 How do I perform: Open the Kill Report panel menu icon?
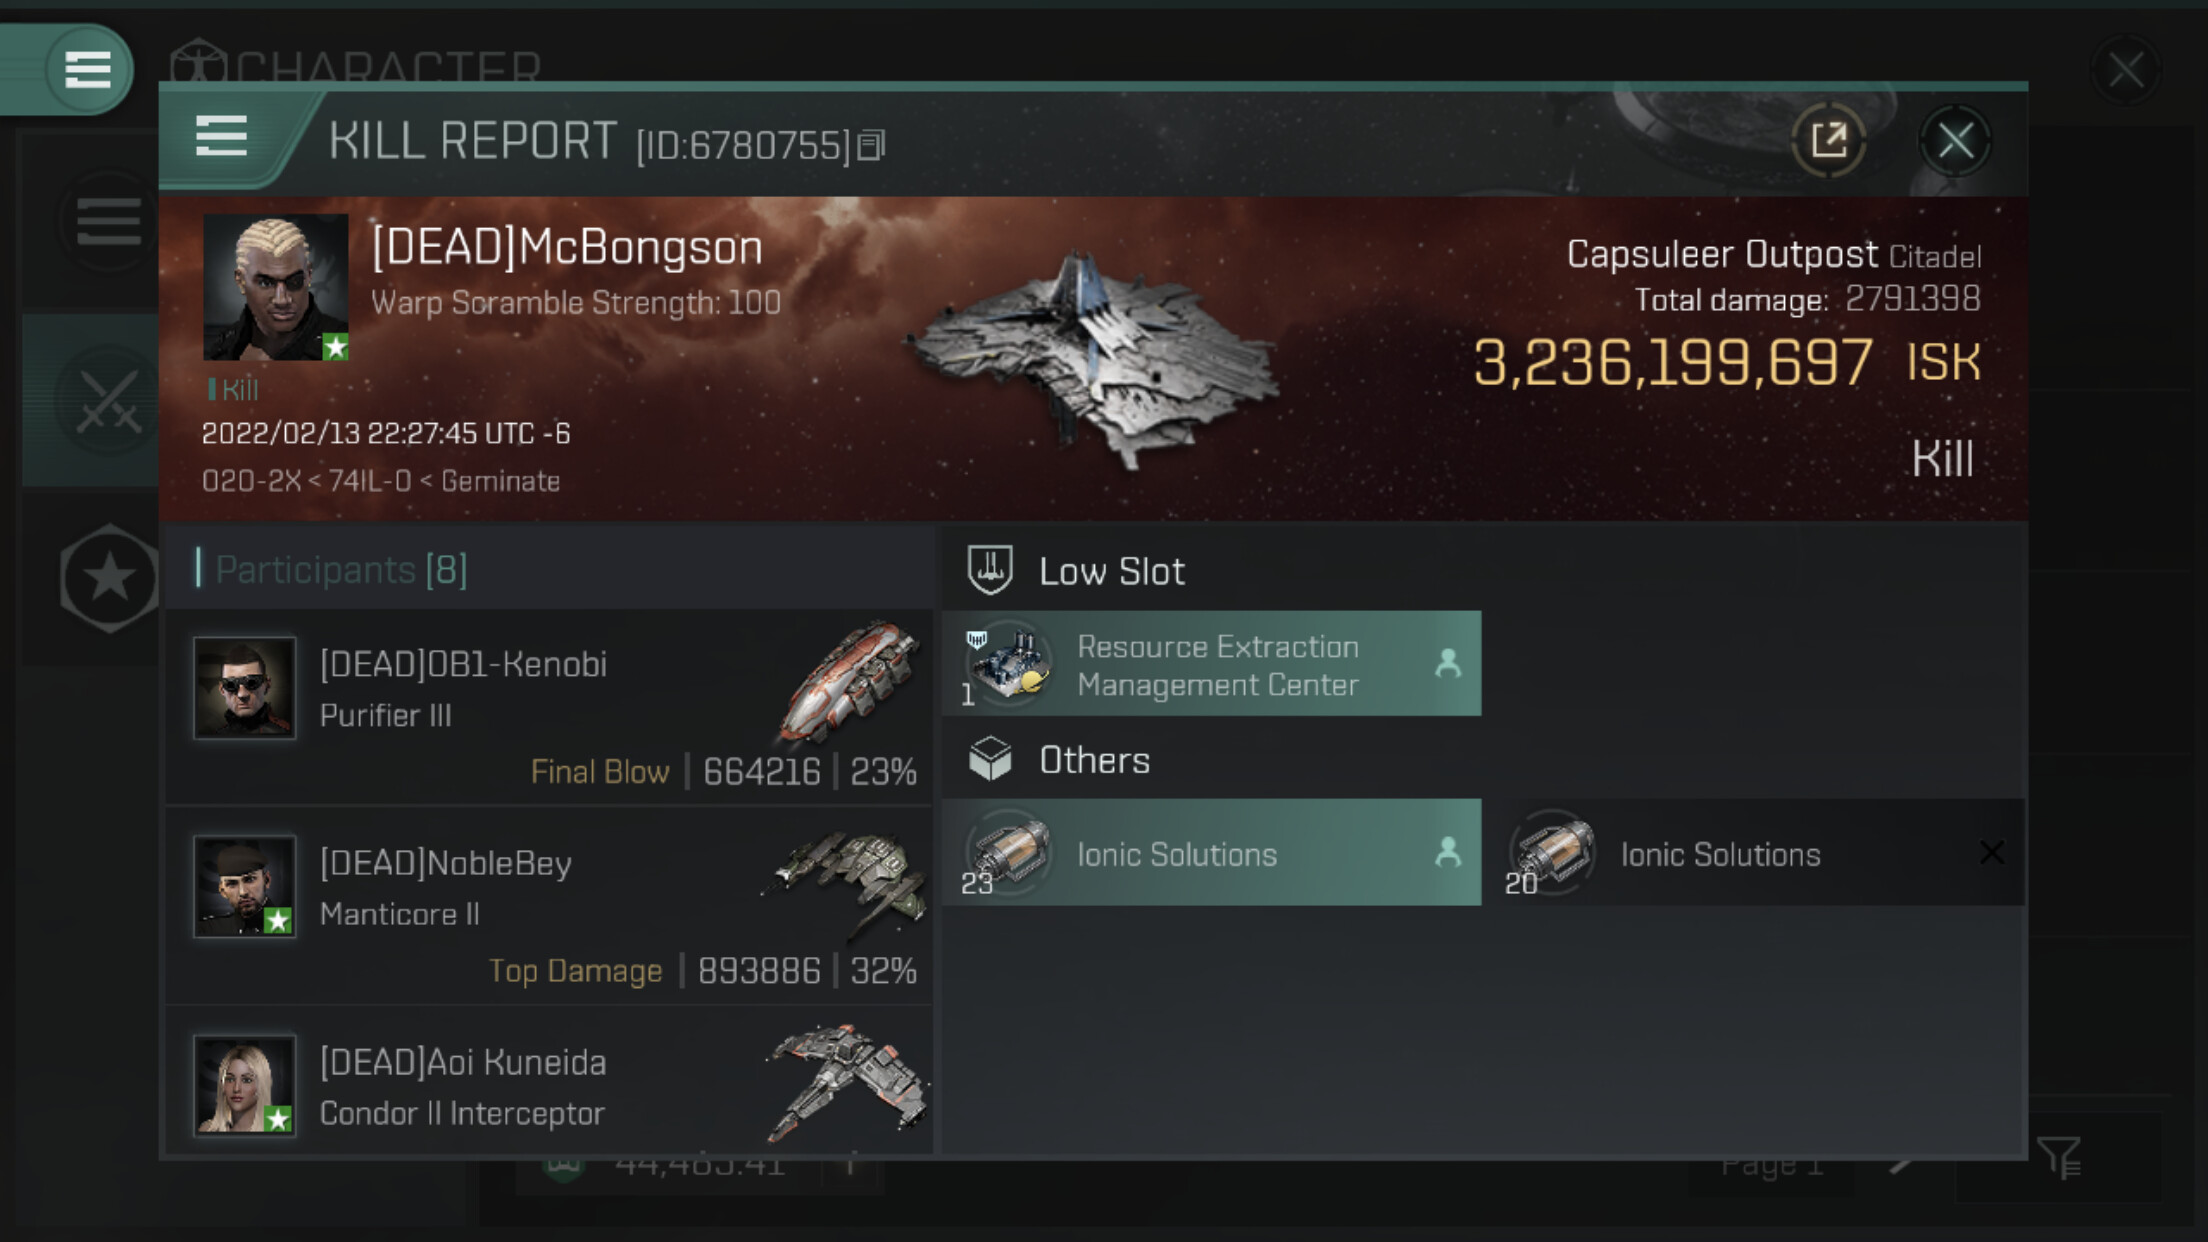coord(221,136)
